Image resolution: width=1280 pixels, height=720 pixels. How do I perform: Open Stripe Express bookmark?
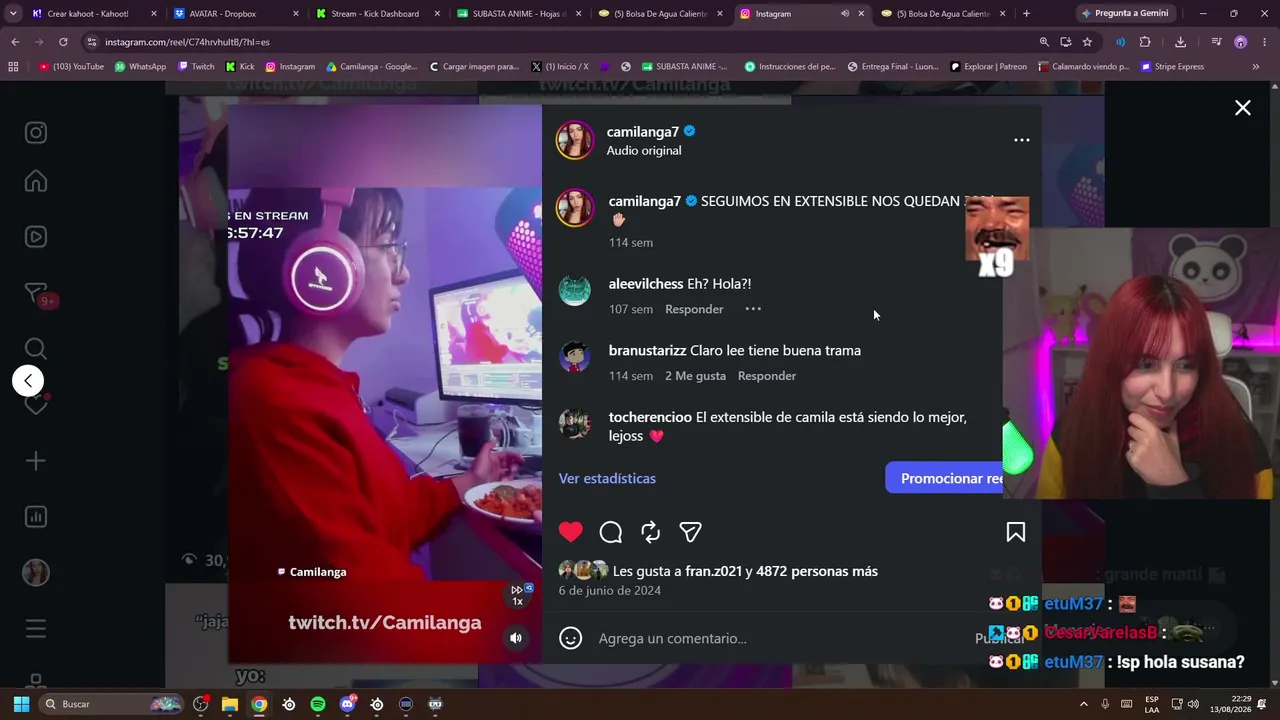coord(1173,67)
